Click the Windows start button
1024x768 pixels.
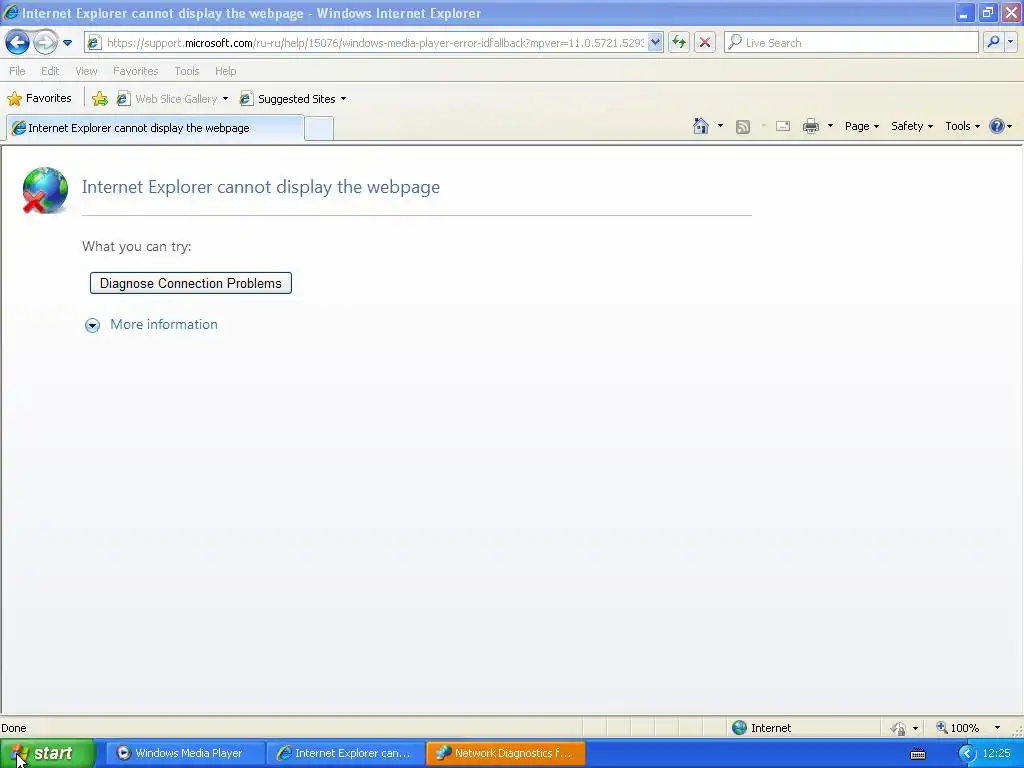coord(47,754)
